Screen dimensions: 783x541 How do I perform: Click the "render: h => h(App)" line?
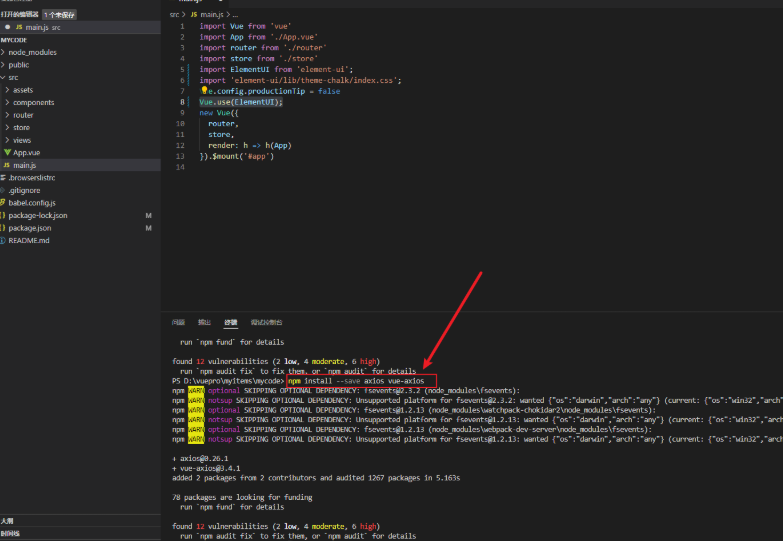tap(250, 145)
